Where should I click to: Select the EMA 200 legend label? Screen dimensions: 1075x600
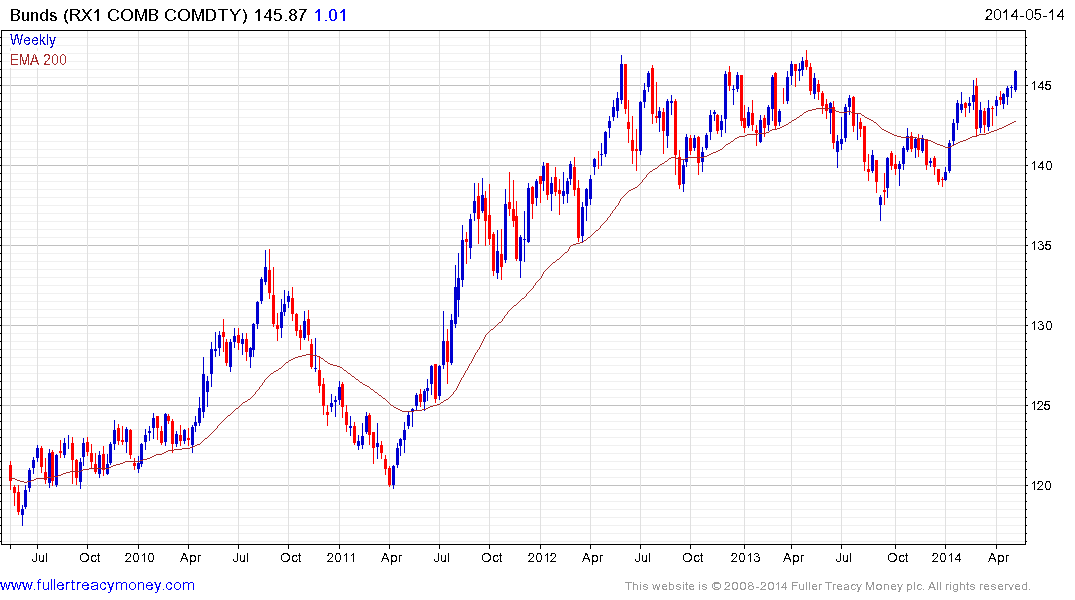(x=38, y=60)
